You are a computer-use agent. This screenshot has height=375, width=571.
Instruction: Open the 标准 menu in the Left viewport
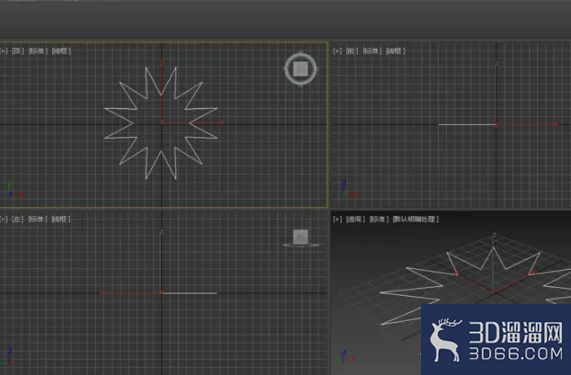coord(38,219)
